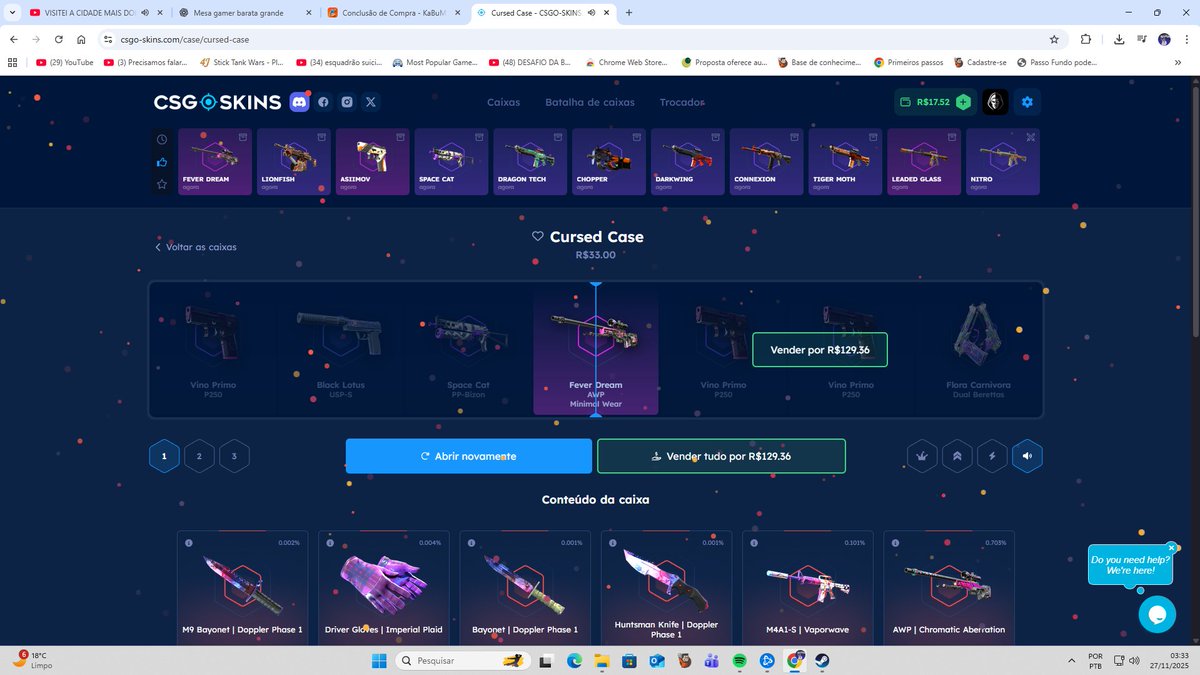Screen dimensions: 1200x675
Task: Expand hidden bookmarks with the double chevron
Action: pos(1178,62)
